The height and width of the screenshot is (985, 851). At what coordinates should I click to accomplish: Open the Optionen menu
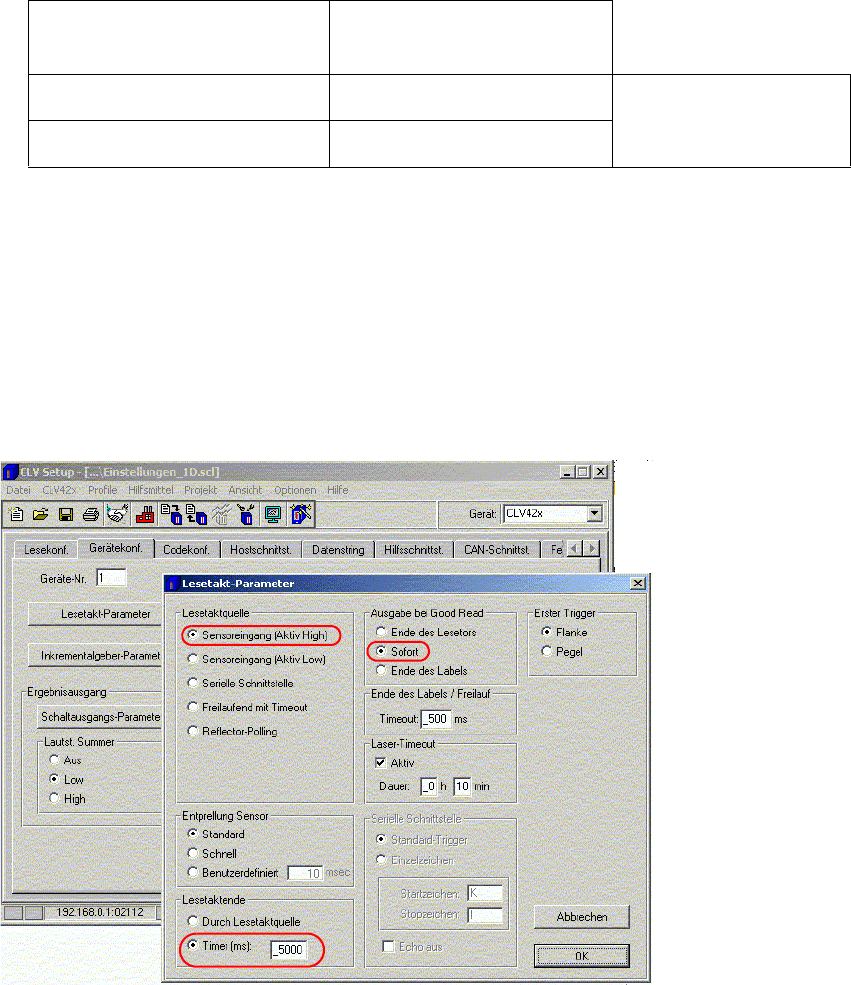click(x=295, y=490)
